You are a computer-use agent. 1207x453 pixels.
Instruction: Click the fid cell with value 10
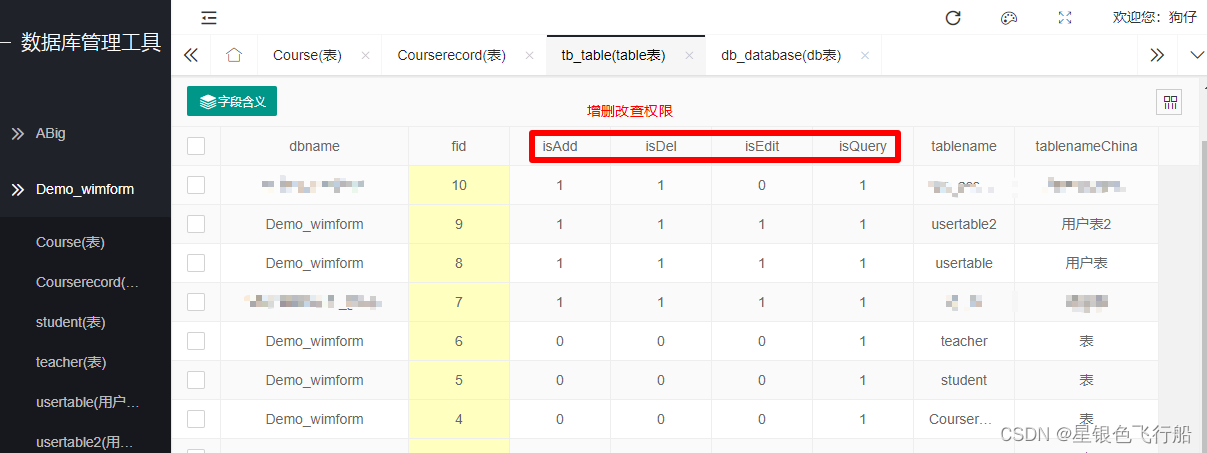click(x=459, y=185)
